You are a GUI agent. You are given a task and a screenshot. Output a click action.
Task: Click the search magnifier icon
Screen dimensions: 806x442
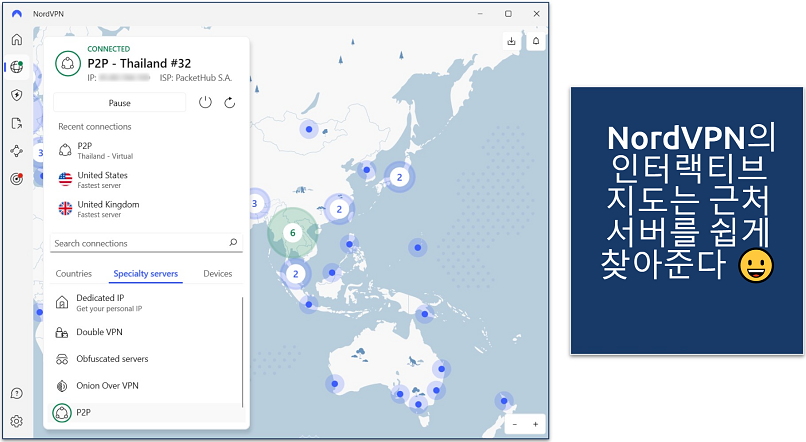[x=233, y=242]
